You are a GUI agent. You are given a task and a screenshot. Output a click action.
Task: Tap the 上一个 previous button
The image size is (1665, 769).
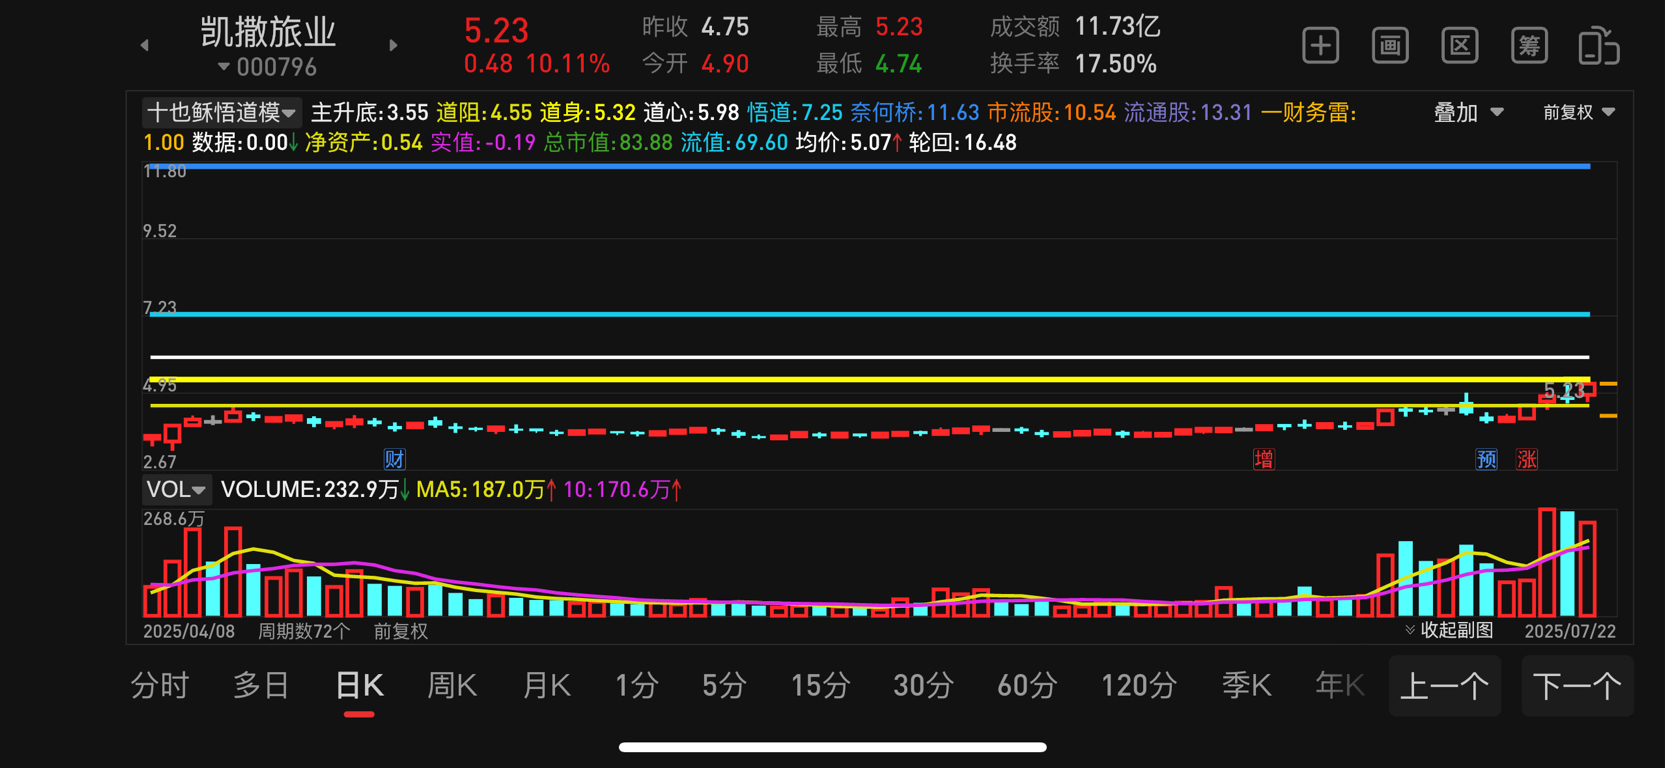click(1445, 686)
